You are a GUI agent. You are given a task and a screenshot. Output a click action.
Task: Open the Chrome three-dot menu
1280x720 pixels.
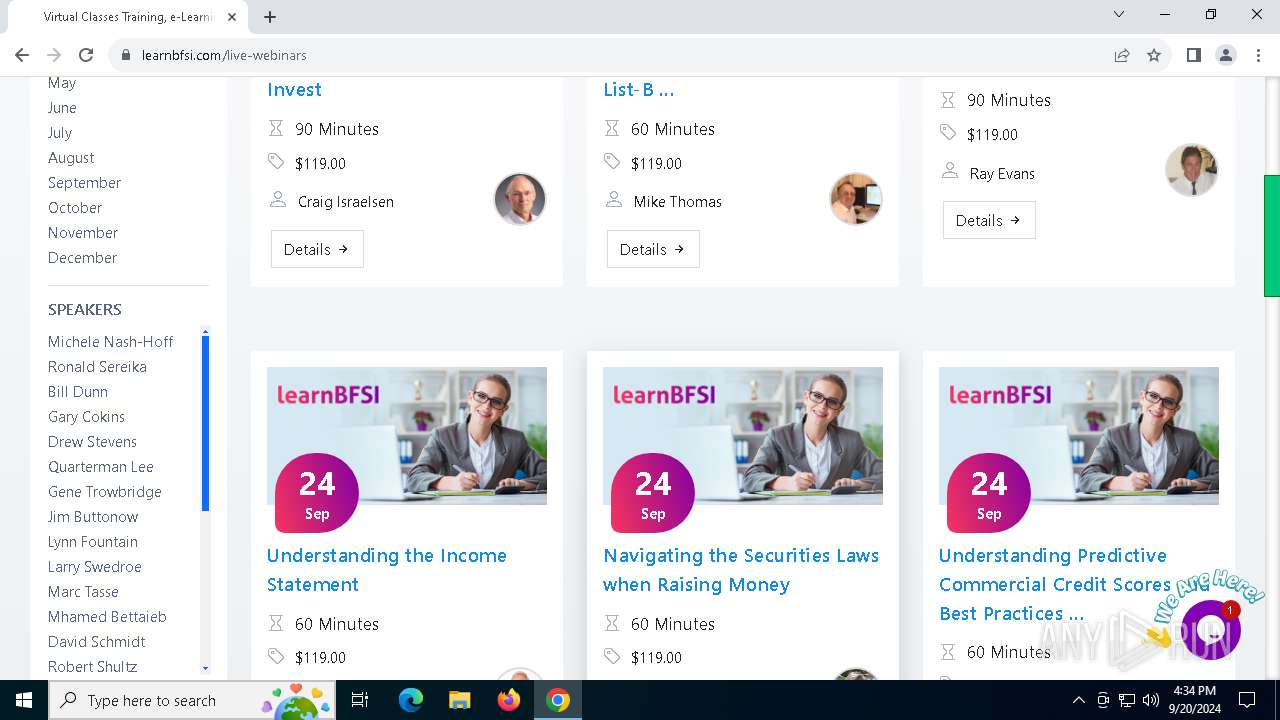(1257, 56)
